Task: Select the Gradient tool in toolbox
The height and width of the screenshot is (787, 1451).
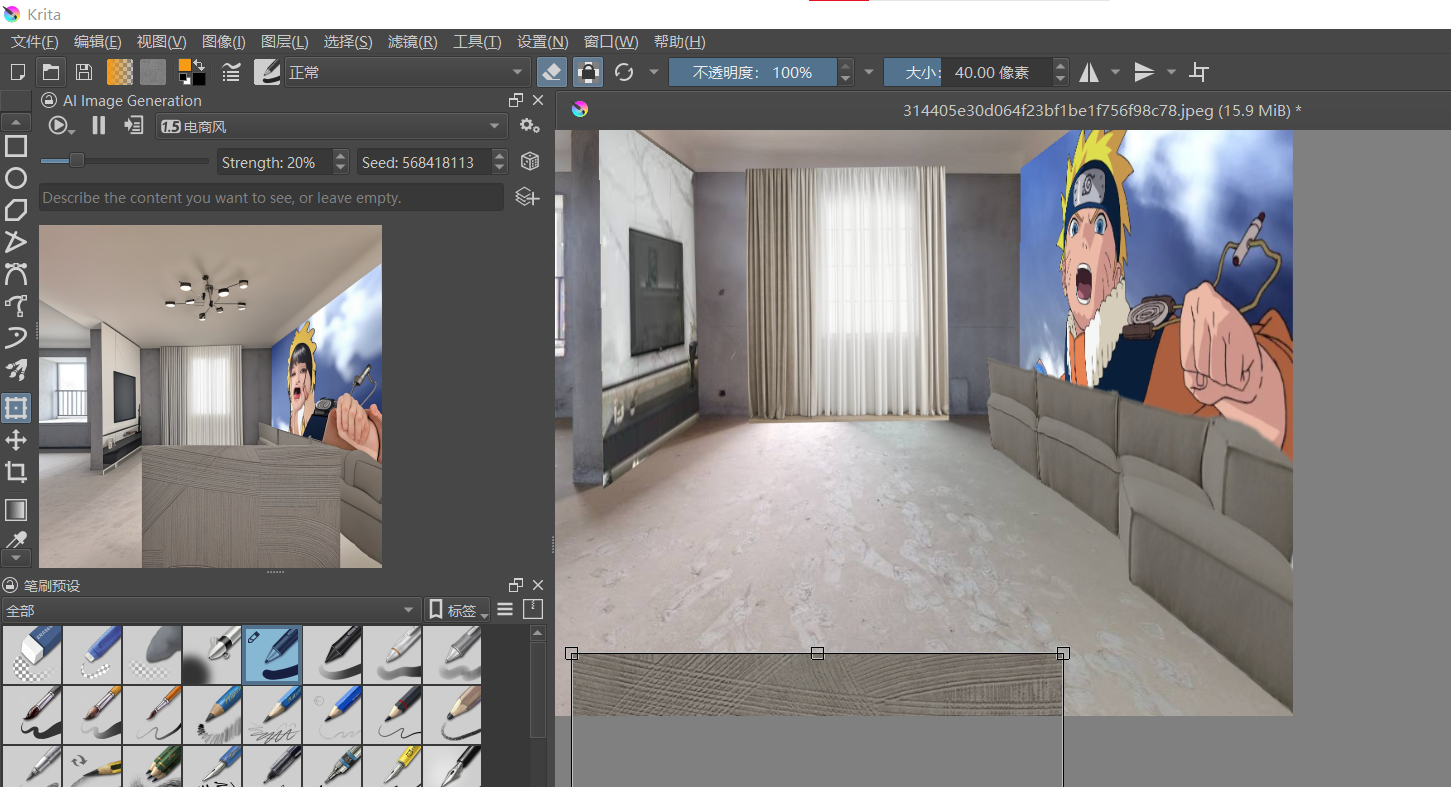Action: tap(16, 510)
